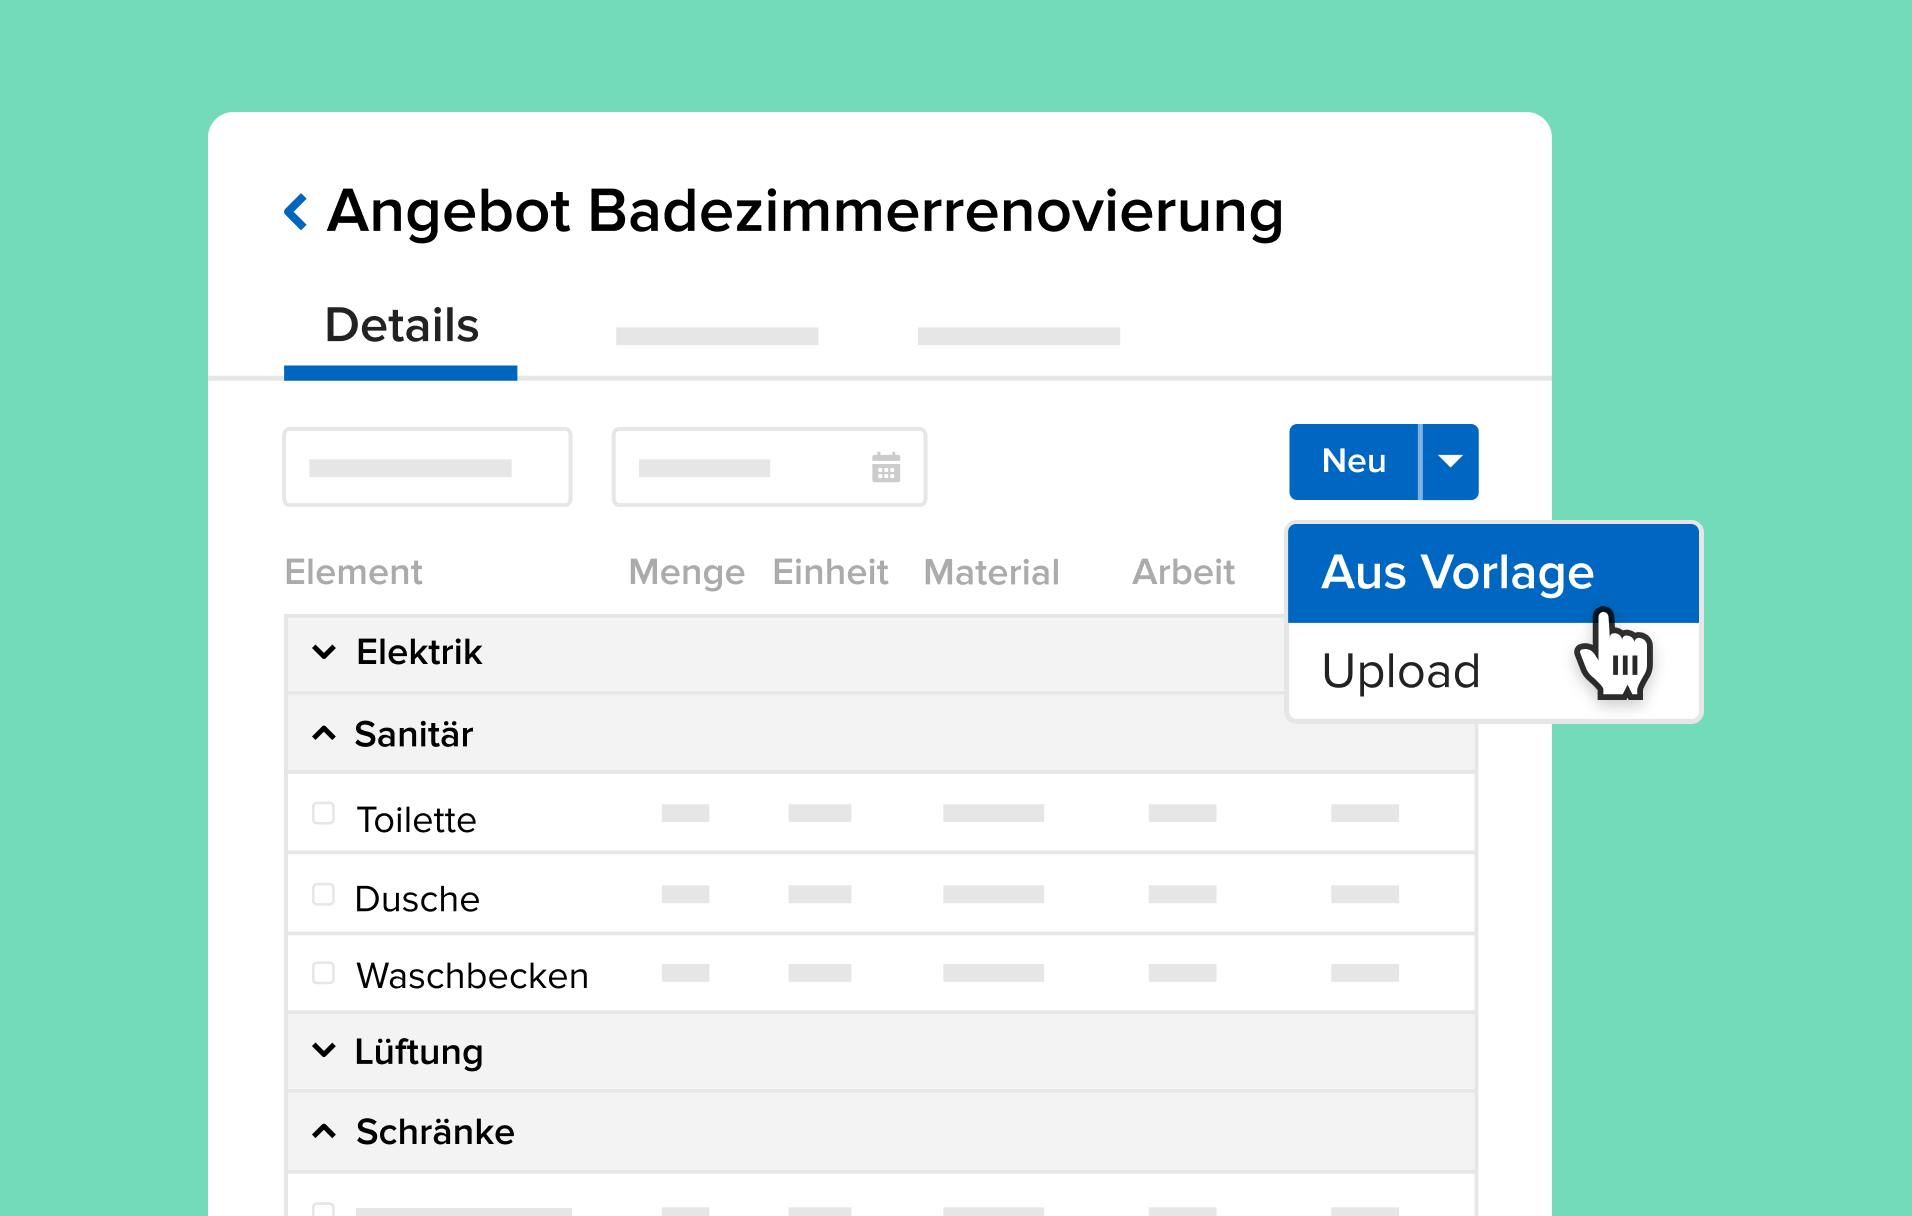Click the Einheit column header
This screenshot has width=1912, height=1216.
point(830,572)
